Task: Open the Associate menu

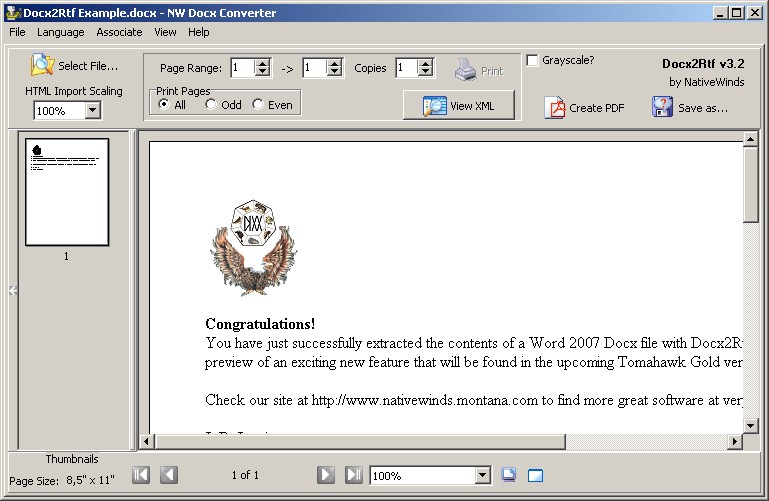Action: click(x=119, y=32)
